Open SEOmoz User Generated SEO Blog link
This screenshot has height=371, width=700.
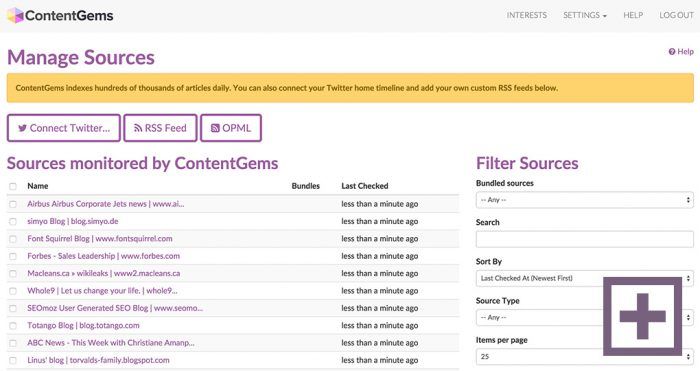(115, 308)
